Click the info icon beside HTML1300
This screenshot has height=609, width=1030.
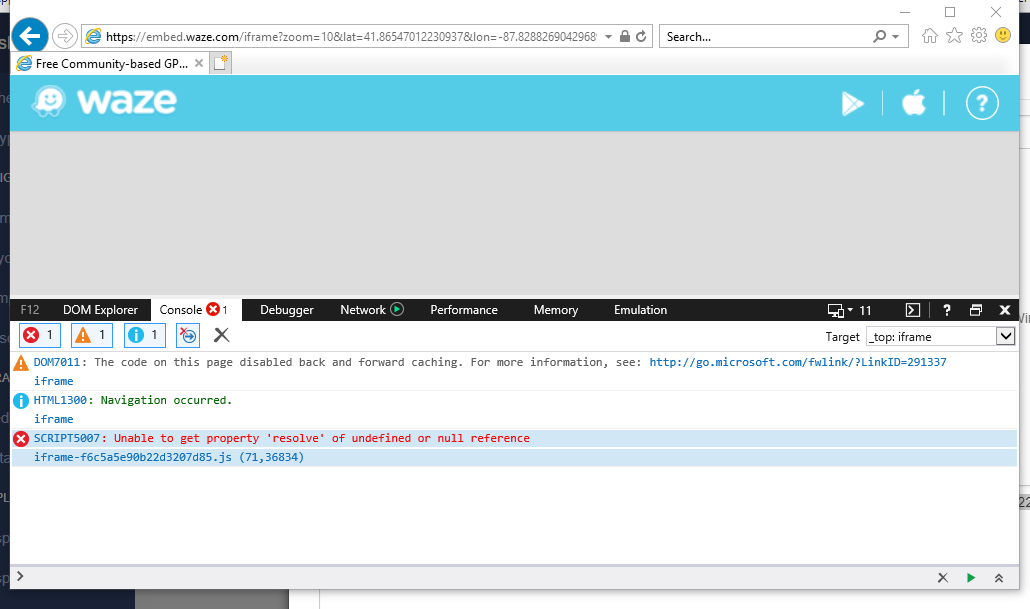21,401
